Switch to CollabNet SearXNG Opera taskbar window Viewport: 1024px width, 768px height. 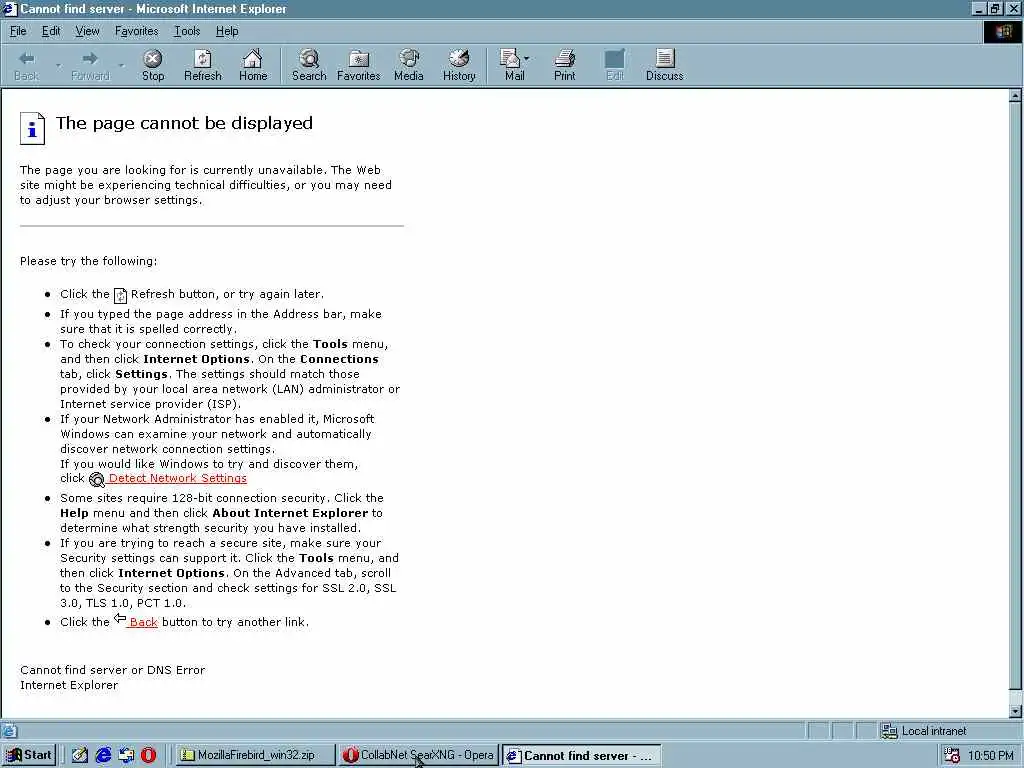(x=419, y=755)
